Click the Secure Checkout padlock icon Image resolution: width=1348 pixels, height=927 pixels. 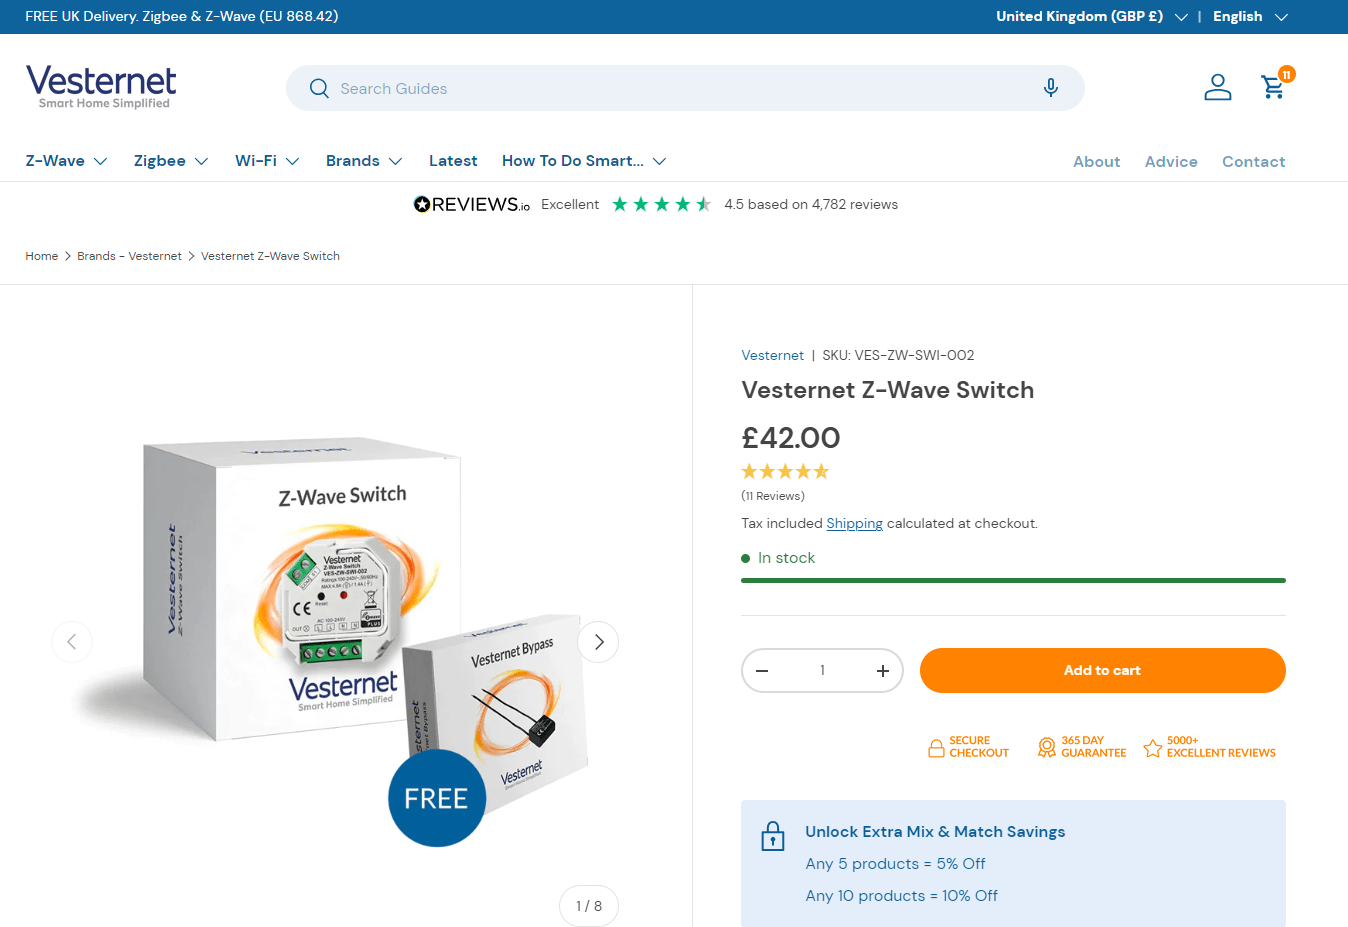(936, 746)
